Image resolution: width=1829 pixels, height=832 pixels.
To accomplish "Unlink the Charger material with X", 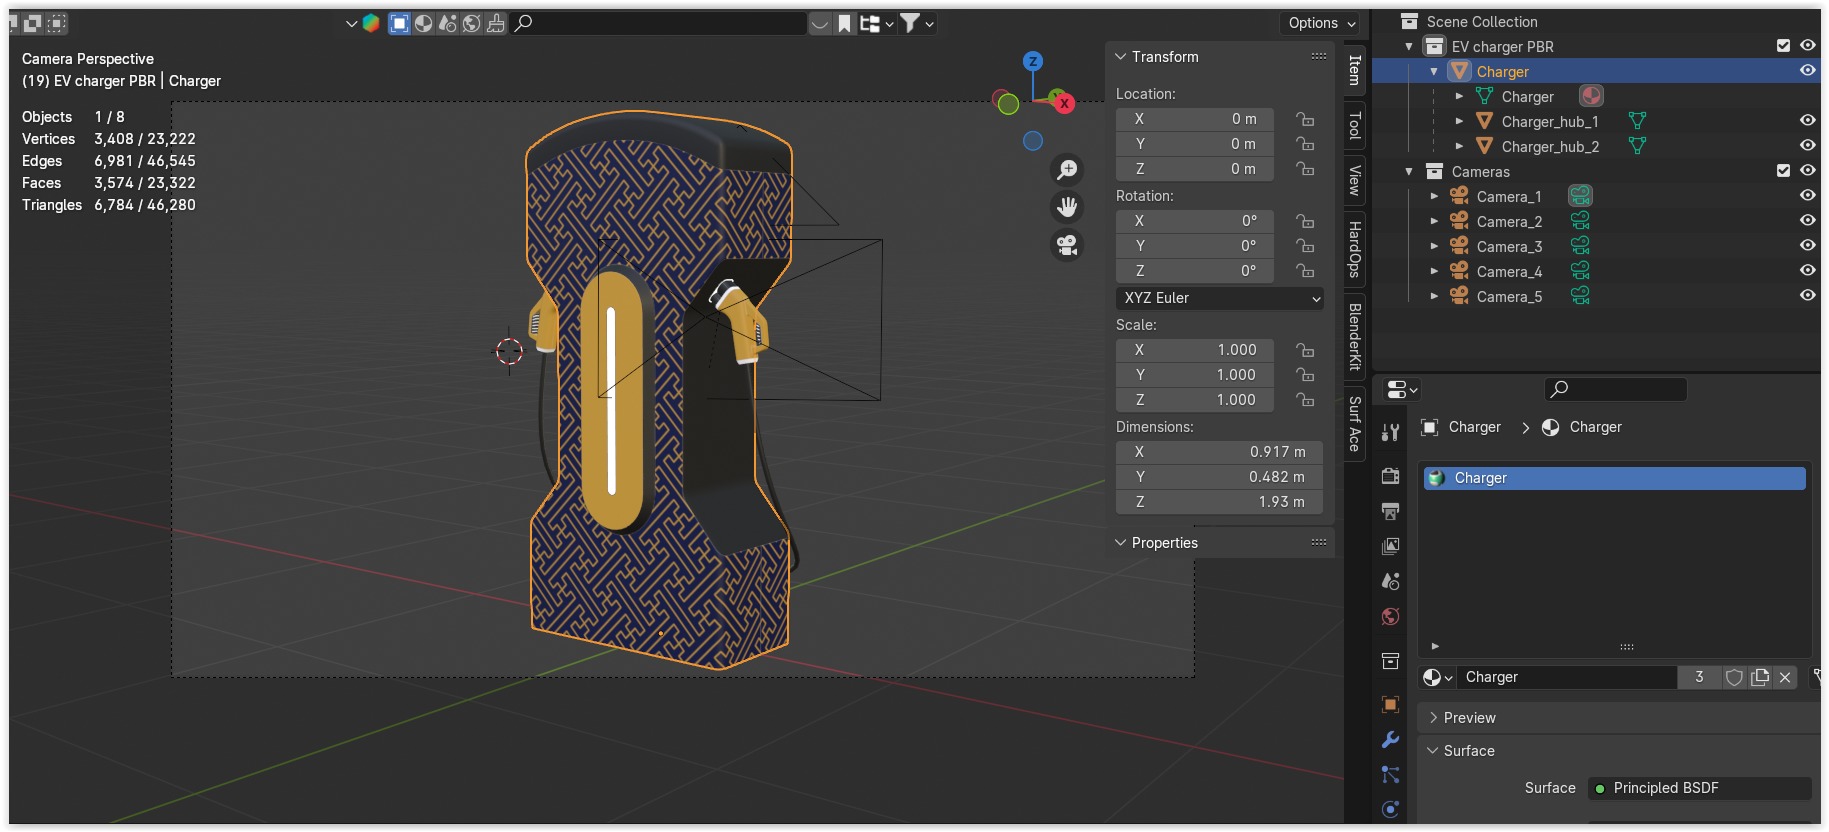I will 1785,677.
